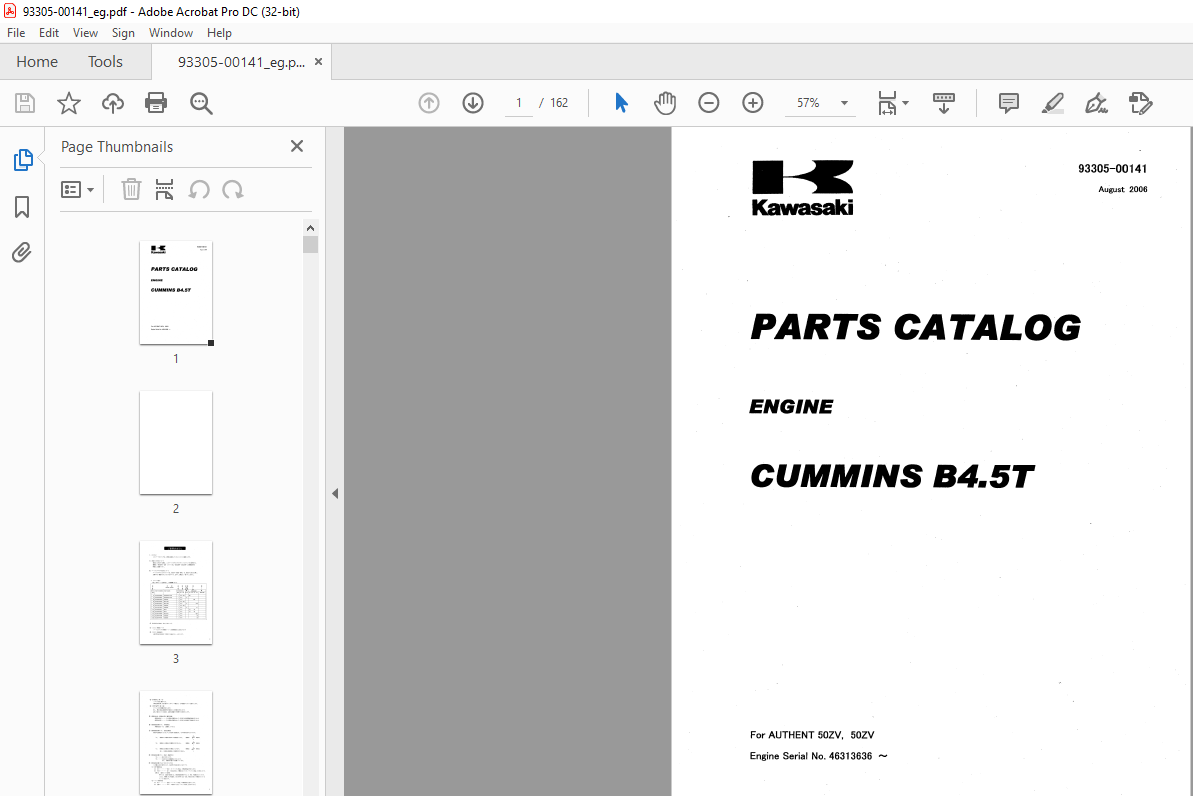Upload file to cloud icon

[113, 103]
